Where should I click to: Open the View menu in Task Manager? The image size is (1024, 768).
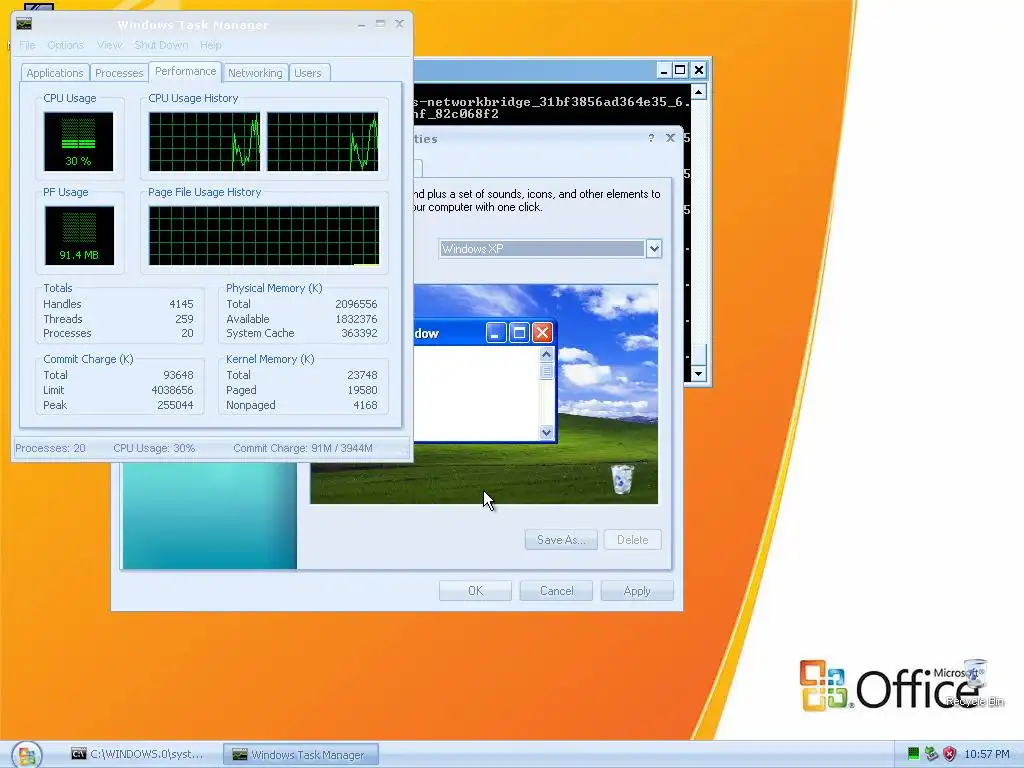tap(109, 45)
